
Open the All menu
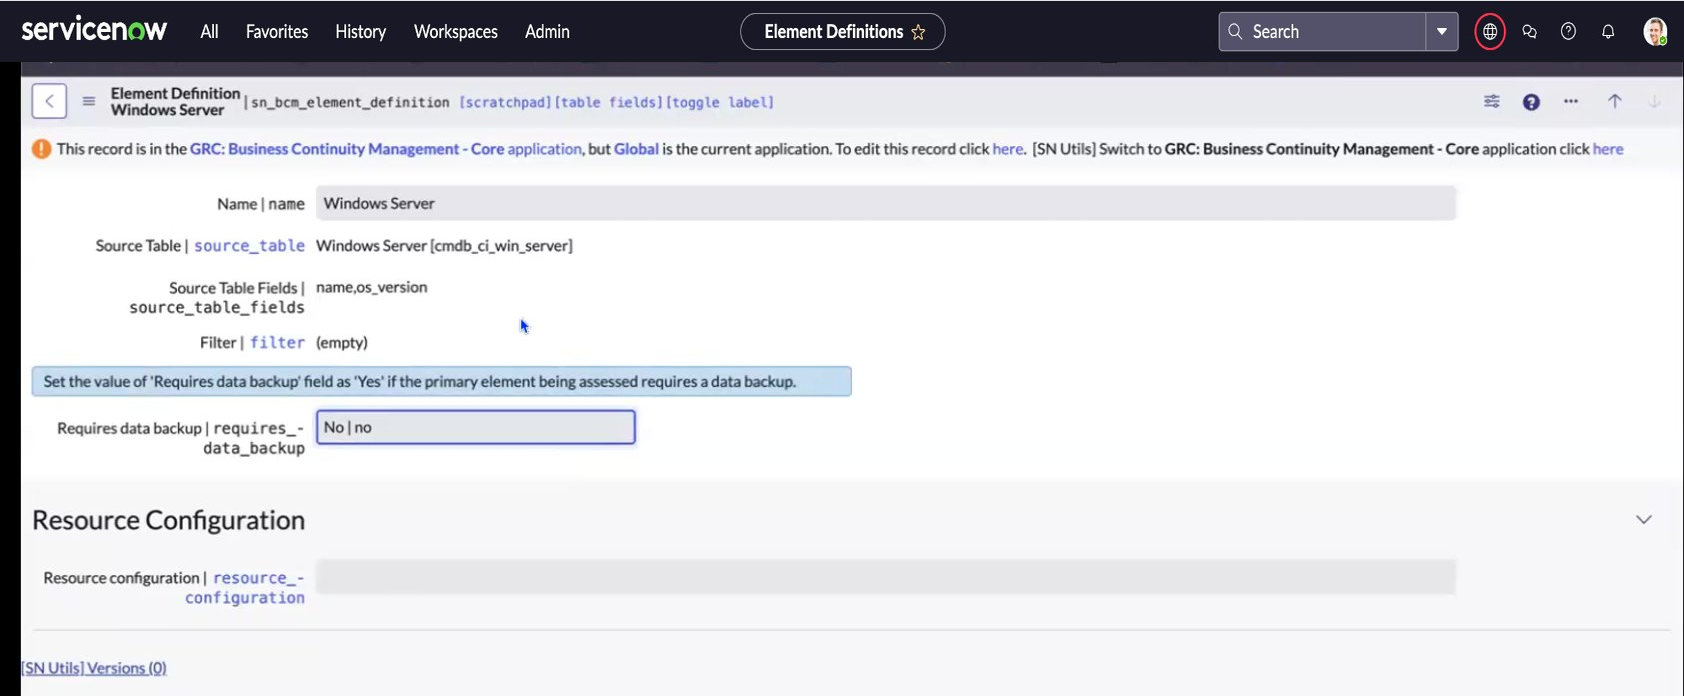[x=209, y=32]
